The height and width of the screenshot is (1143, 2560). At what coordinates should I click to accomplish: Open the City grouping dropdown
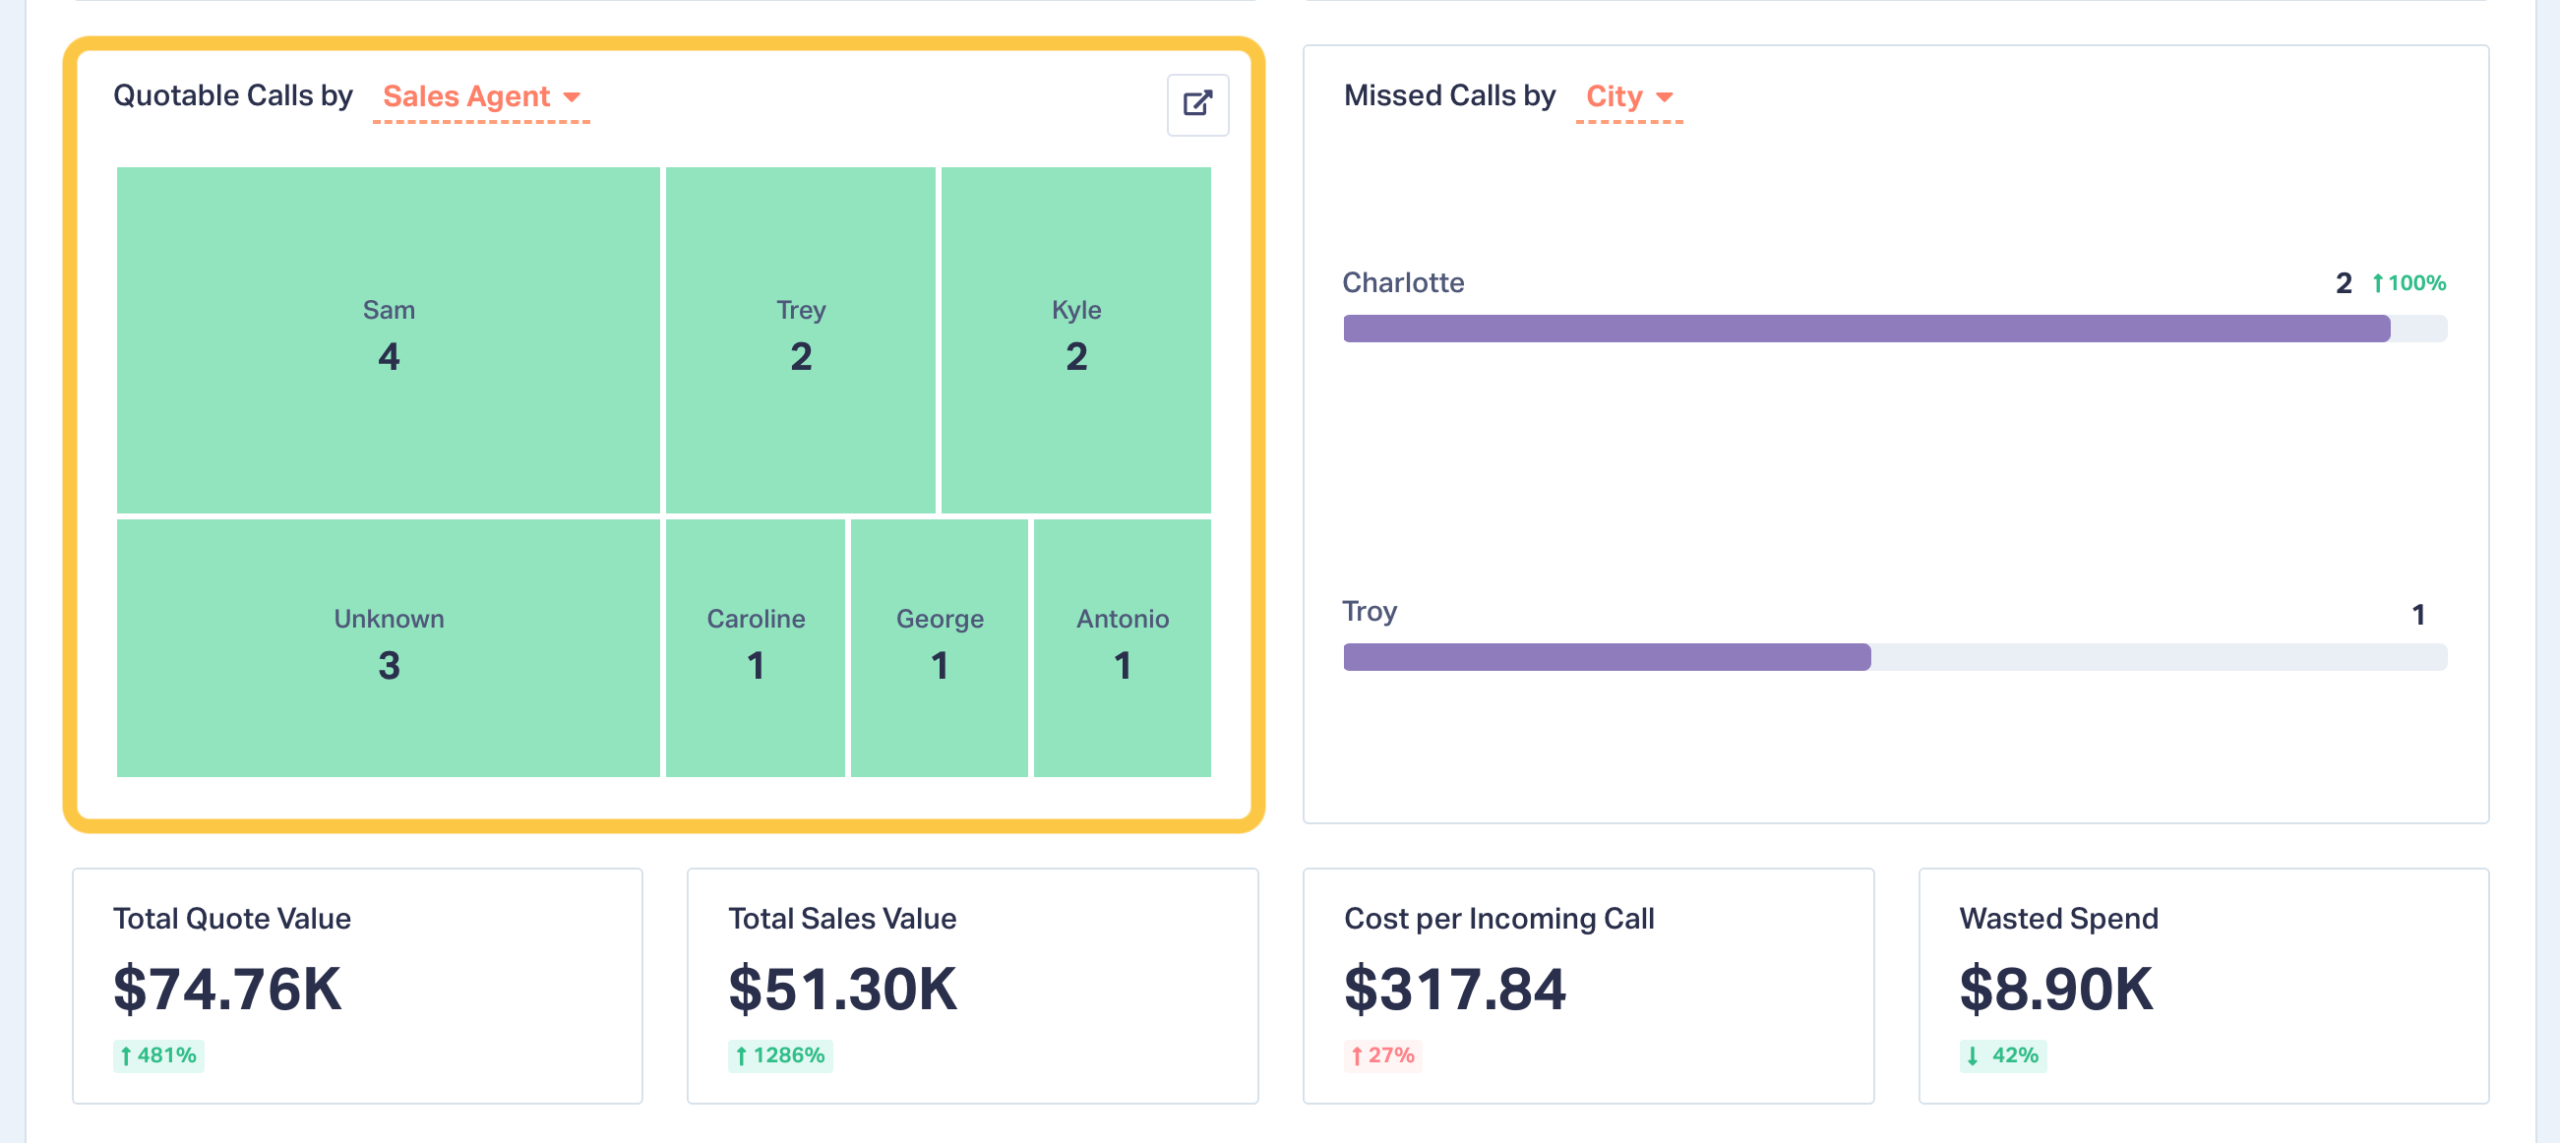[x=1628, y=97]
